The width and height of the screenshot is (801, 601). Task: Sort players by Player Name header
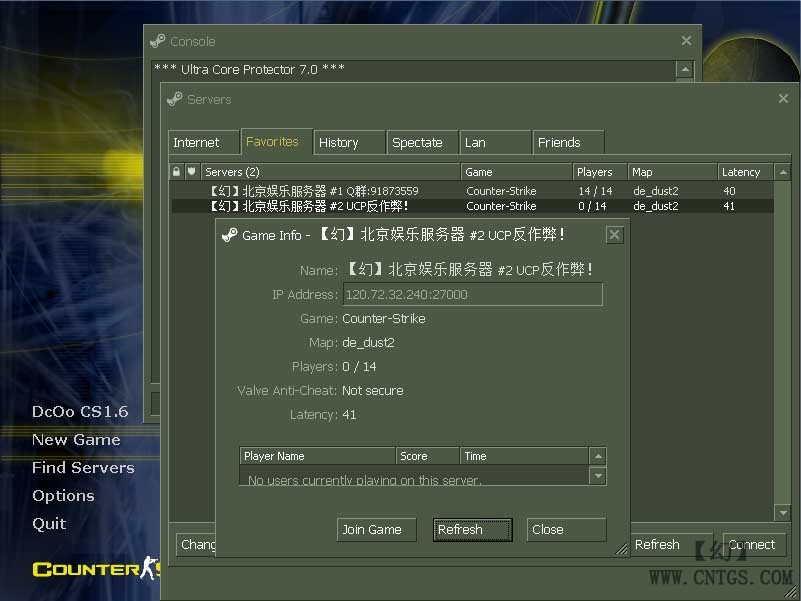pyautogui.click(x=317, y=456)
